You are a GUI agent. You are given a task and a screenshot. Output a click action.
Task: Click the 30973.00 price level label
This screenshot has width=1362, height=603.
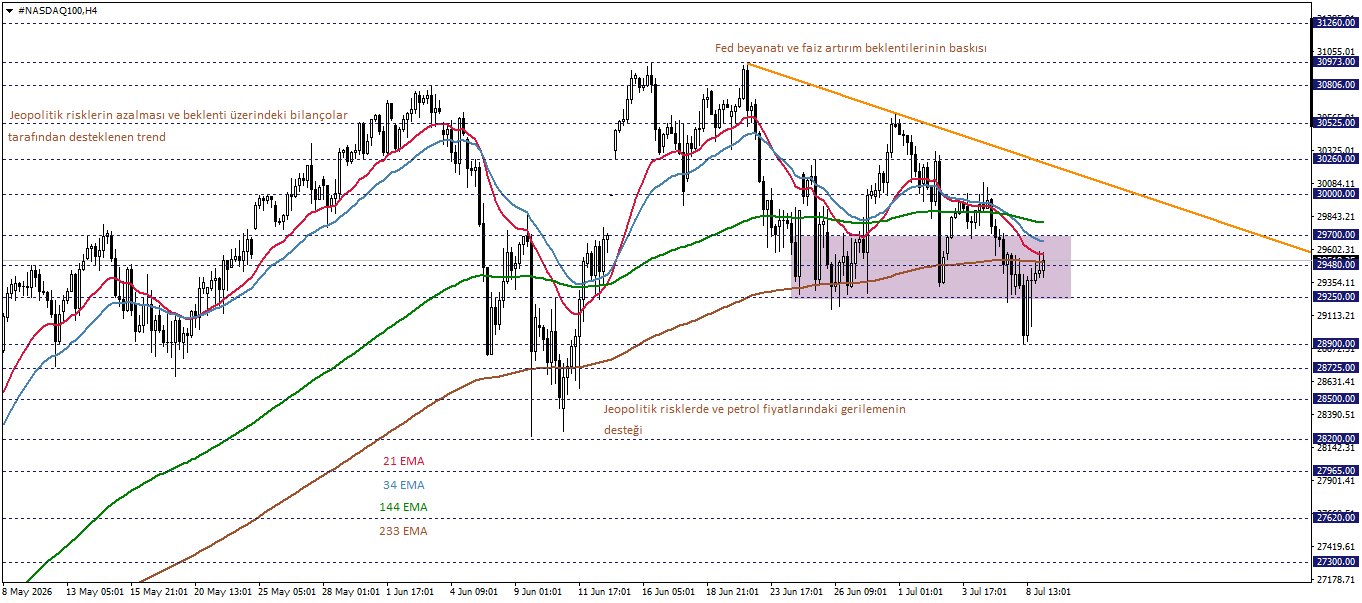coord(1336,62)
